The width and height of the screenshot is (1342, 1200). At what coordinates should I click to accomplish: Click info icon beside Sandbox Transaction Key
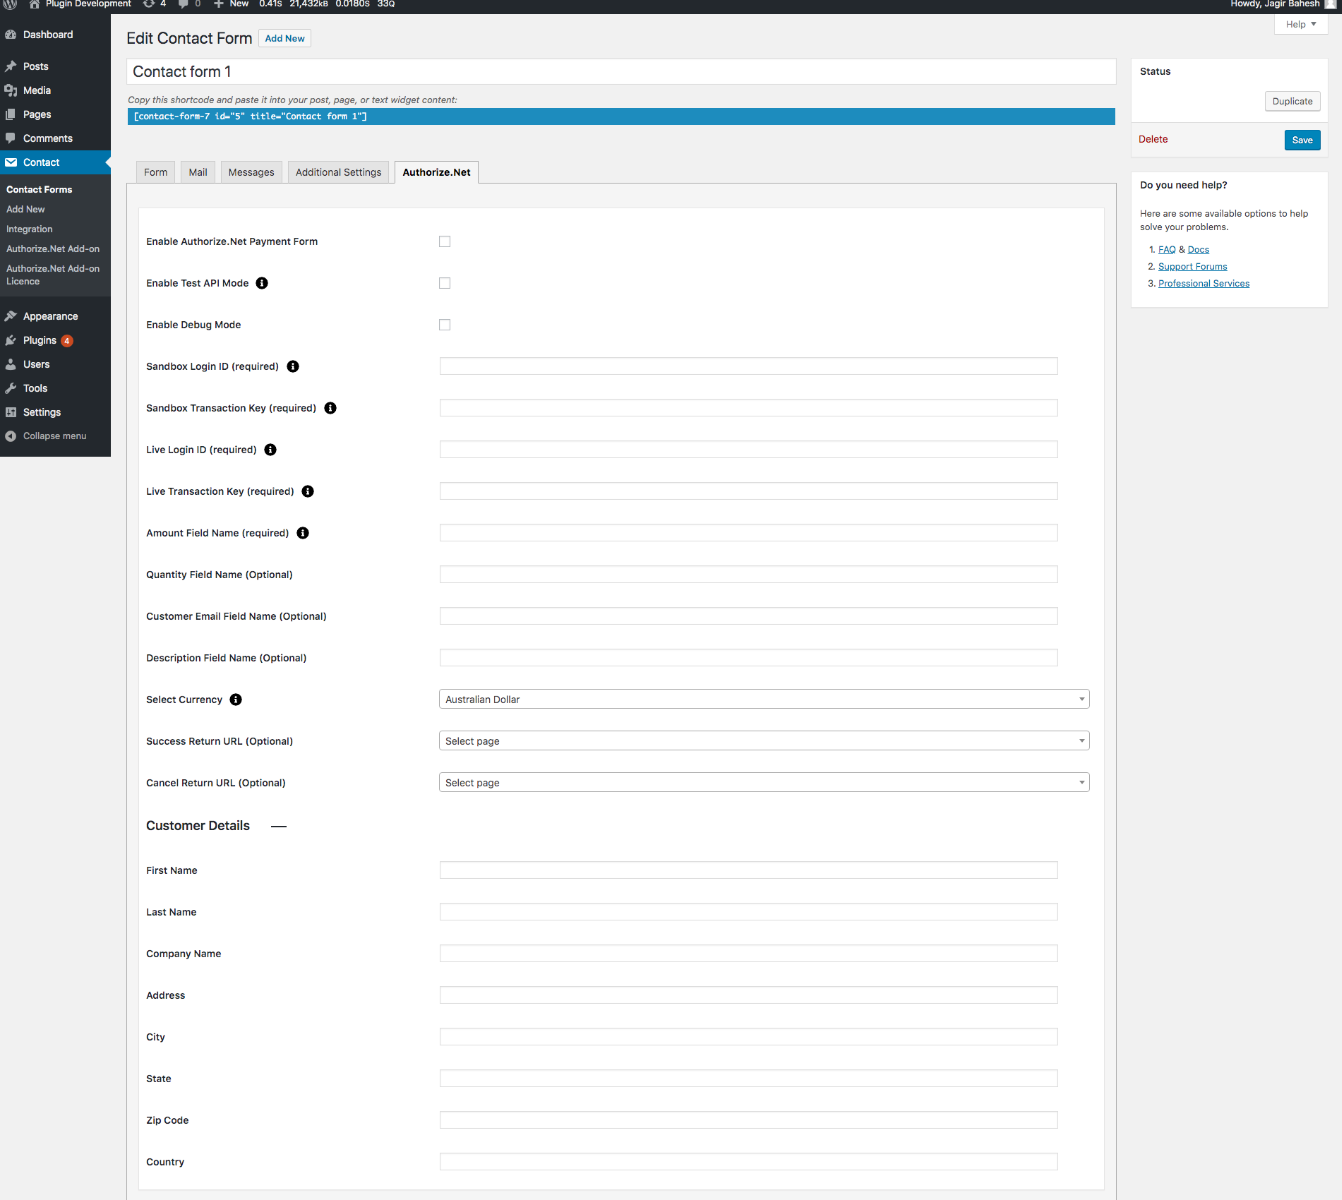pos(330,408)
